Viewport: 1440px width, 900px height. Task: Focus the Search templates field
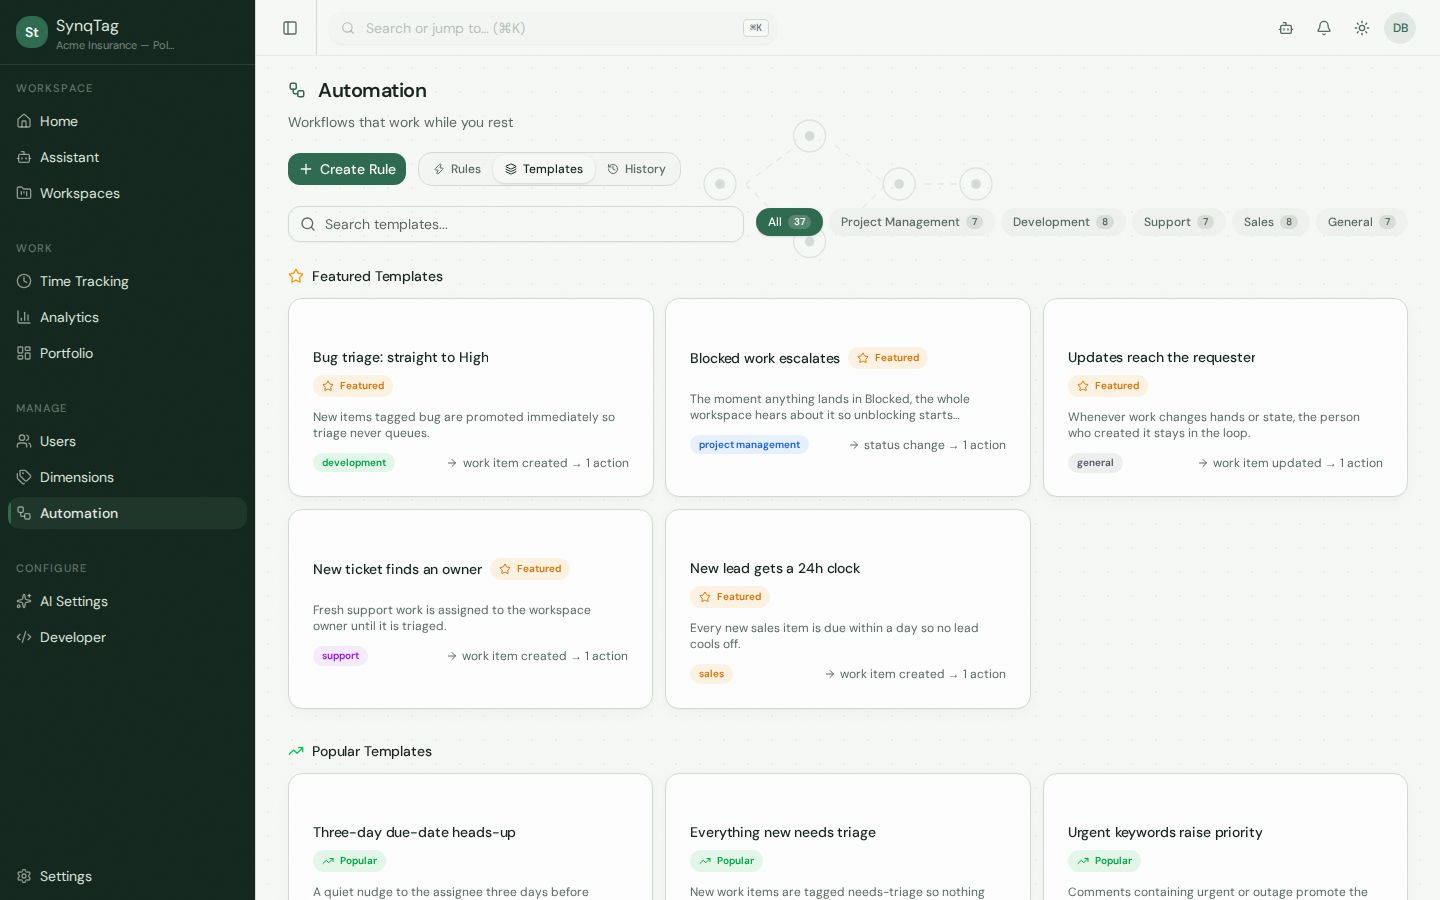point(516,224)
